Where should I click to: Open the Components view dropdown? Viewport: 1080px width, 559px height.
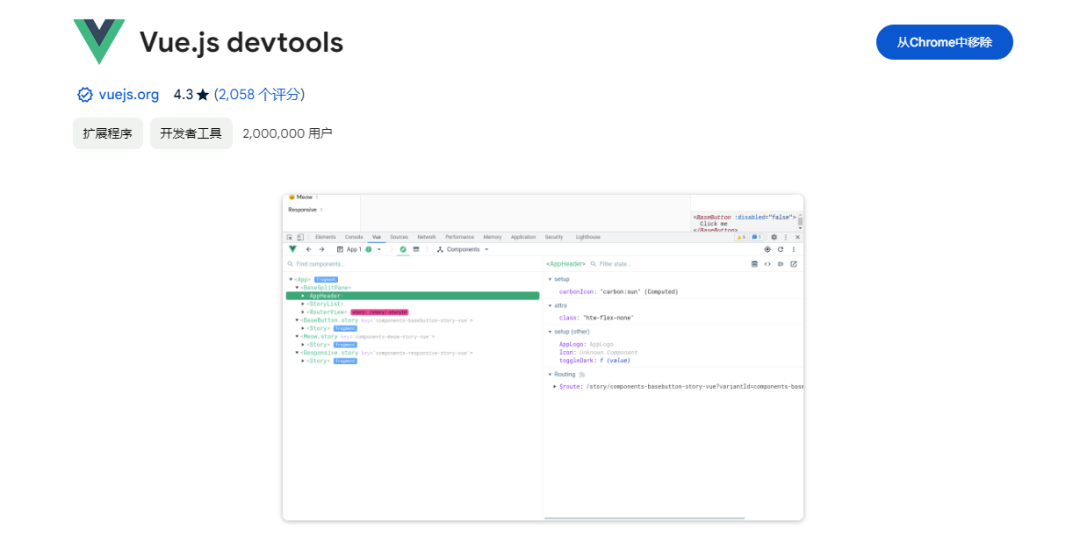462,249
